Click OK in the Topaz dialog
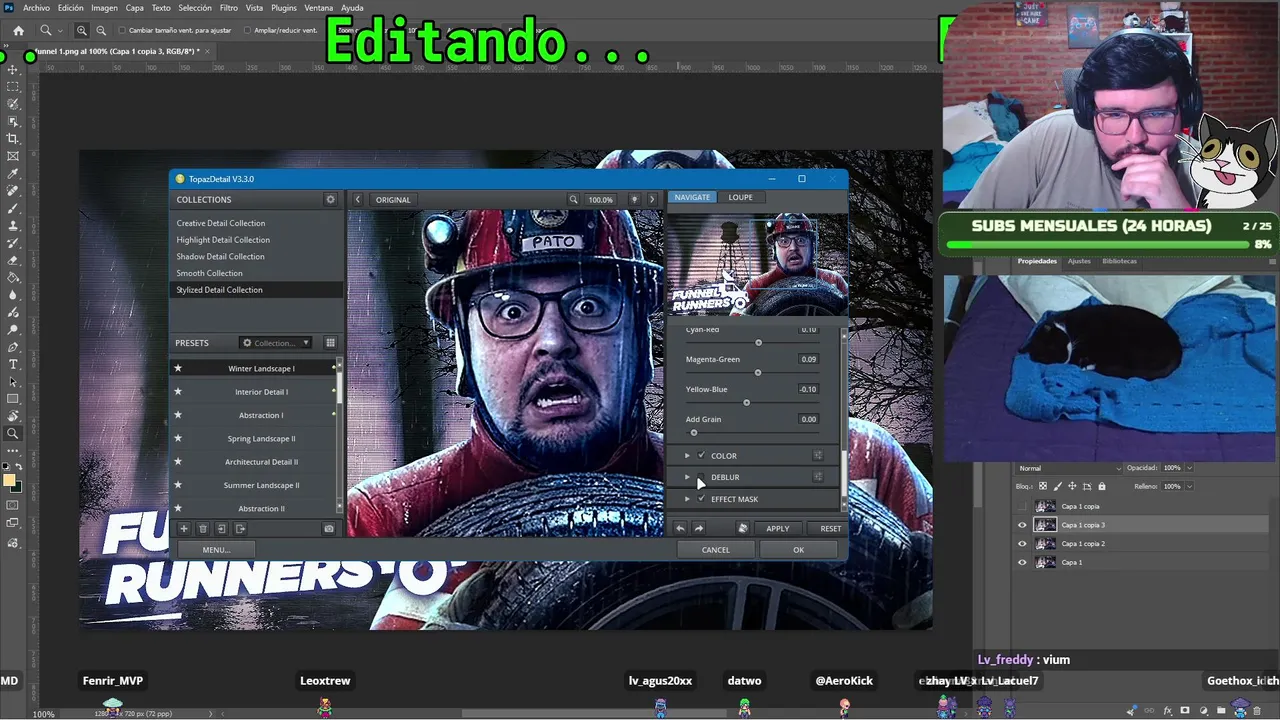 click(x=798, y=549)
